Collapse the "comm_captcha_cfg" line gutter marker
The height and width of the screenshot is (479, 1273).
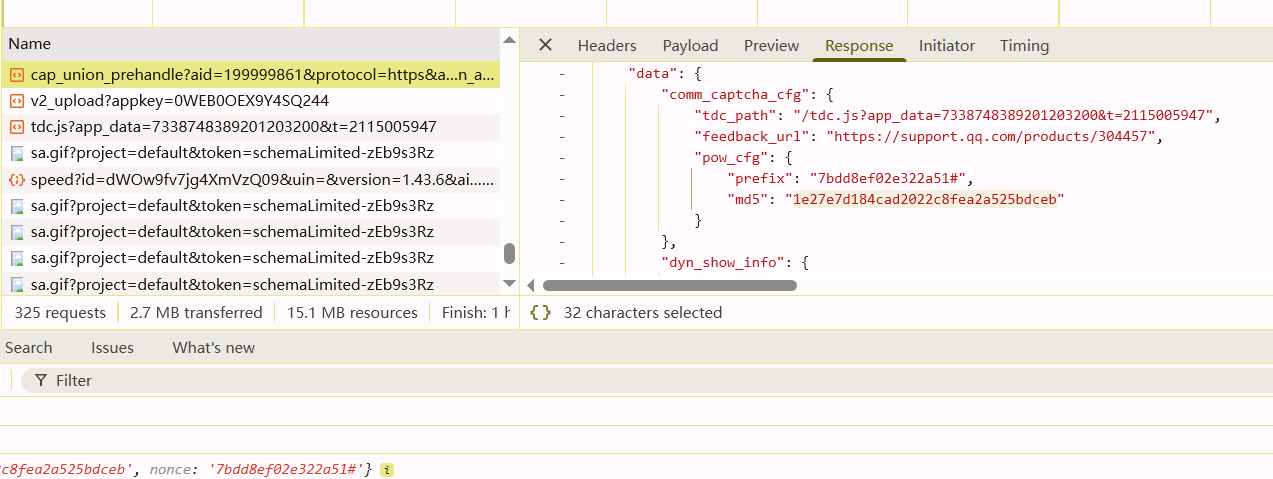[x=562, y=95]
